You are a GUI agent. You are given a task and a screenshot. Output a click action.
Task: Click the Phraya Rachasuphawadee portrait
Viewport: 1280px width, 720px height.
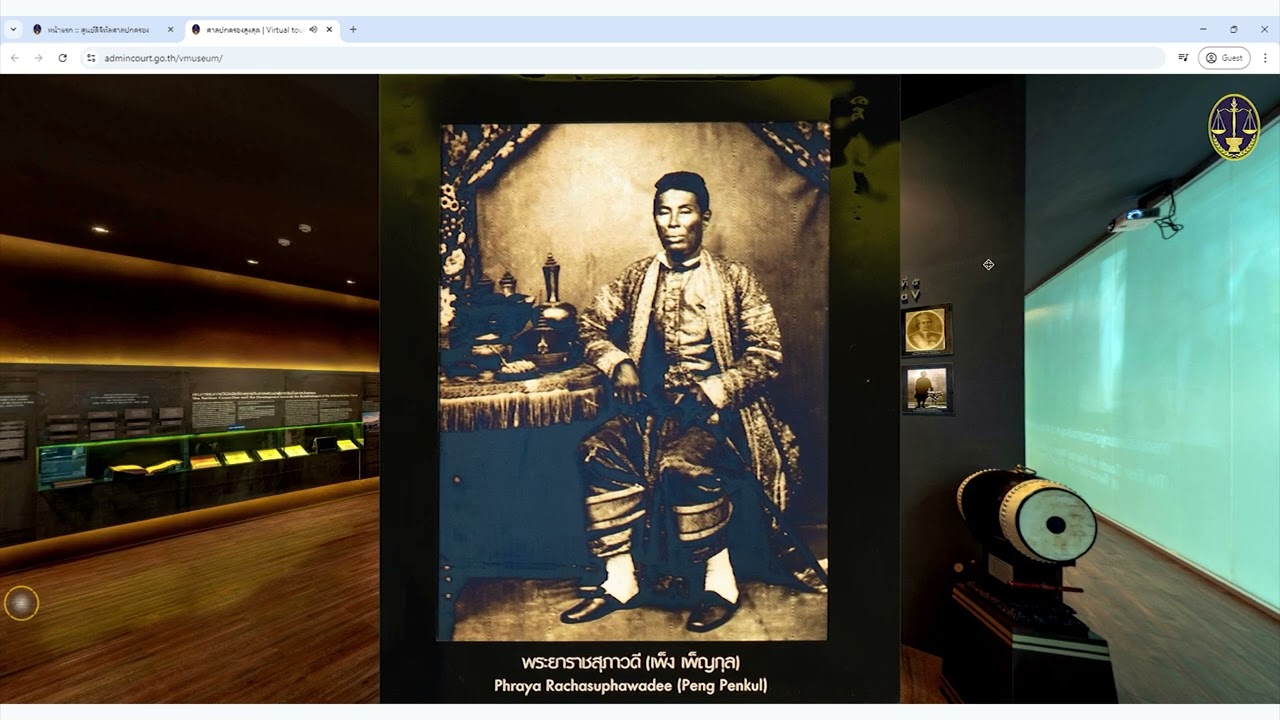tap(634, 381)
